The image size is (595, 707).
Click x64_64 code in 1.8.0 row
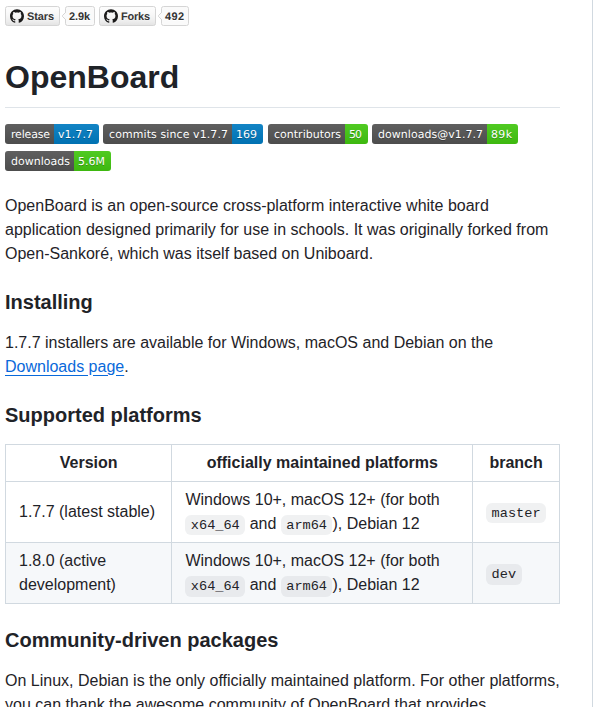click(x=215, y=586)
